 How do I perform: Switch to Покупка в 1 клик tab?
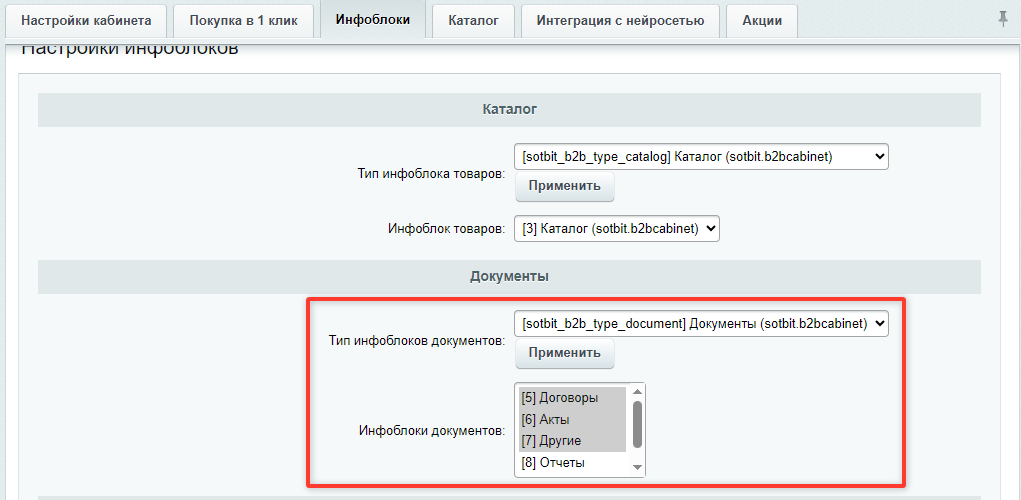(x=244, y=20)
